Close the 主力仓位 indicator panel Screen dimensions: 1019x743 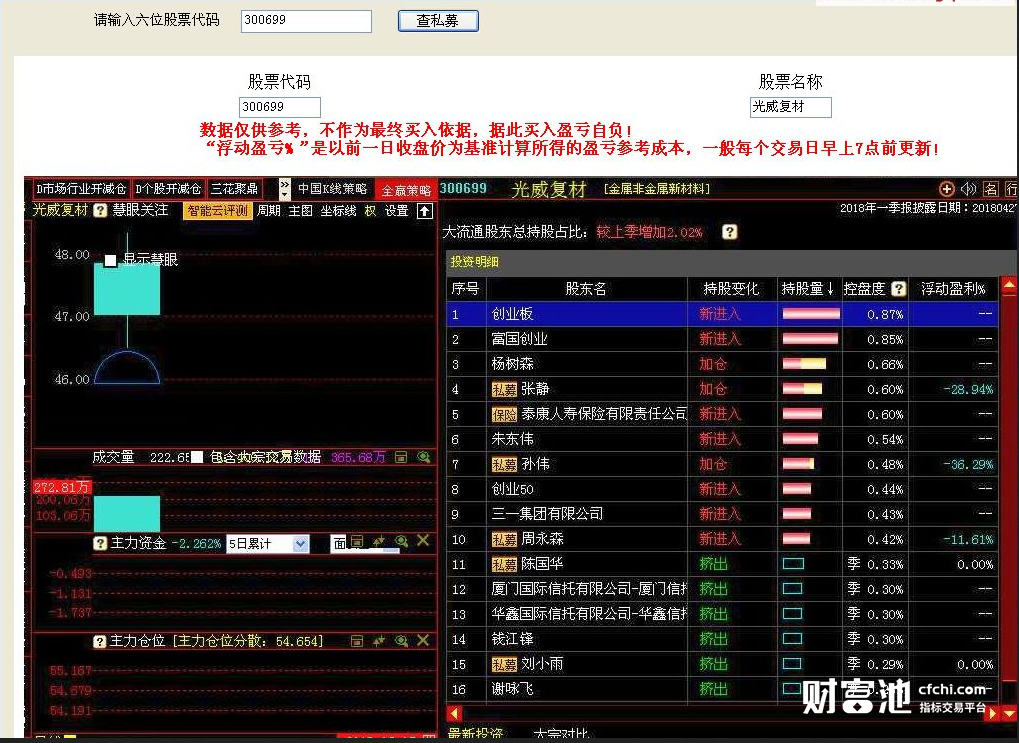[423, 640]
